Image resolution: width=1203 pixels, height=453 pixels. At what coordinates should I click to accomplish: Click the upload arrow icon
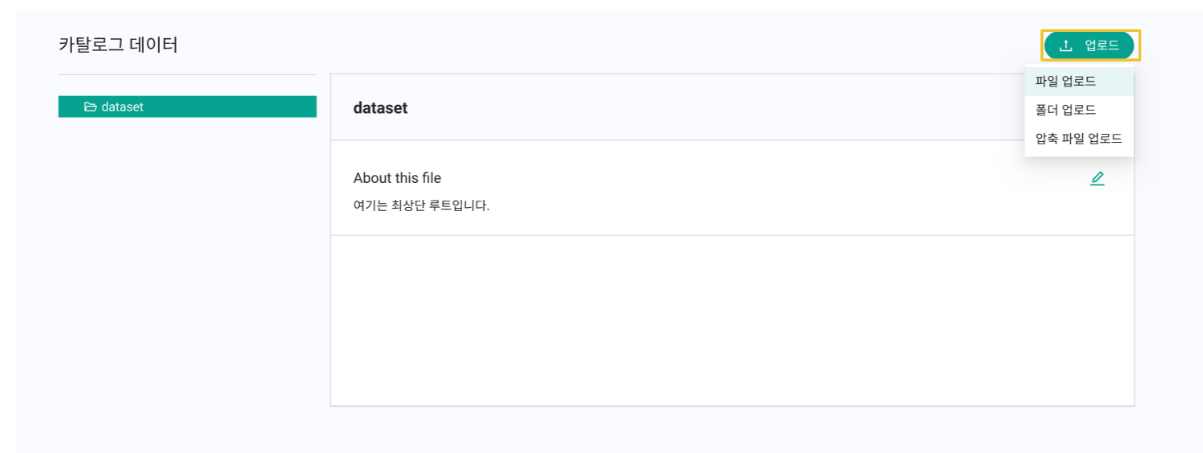point(1065,45)
